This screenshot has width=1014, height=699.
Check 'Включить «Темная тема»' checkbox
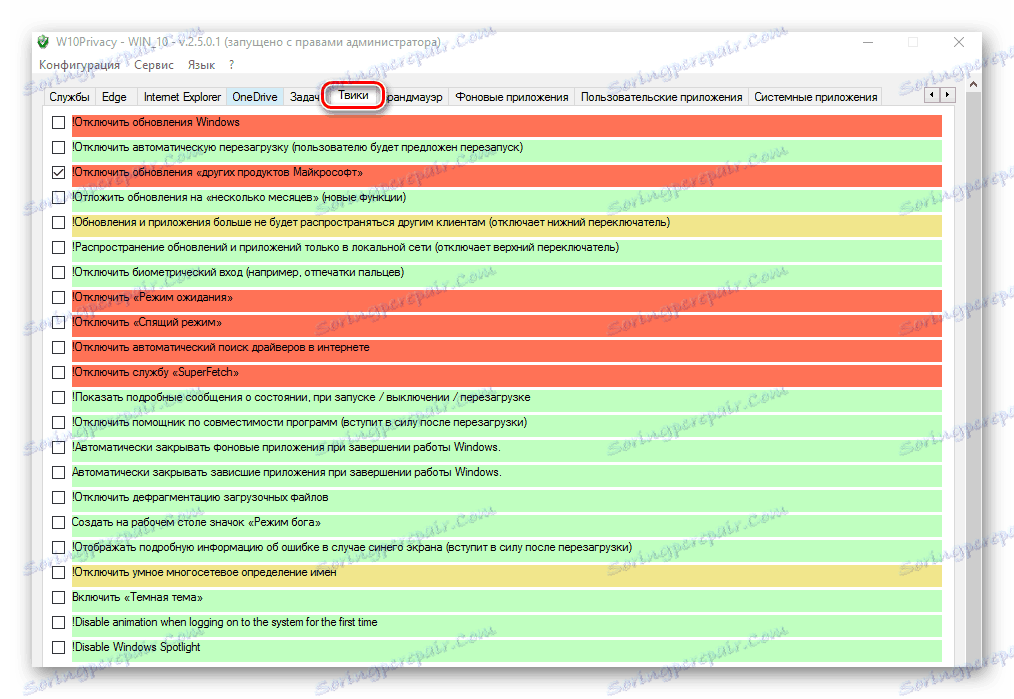58,597
